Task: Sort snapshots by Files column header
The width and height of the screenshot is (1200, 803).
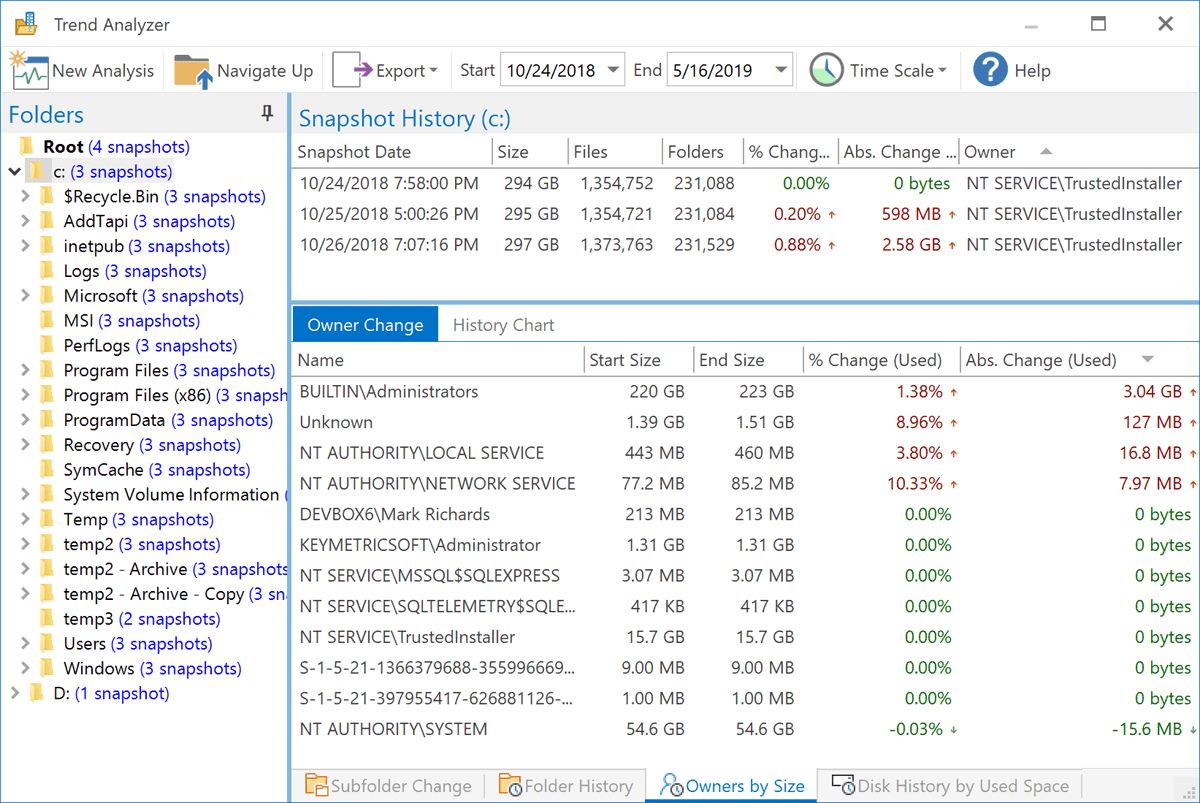Action: click(x=615, y=152)
